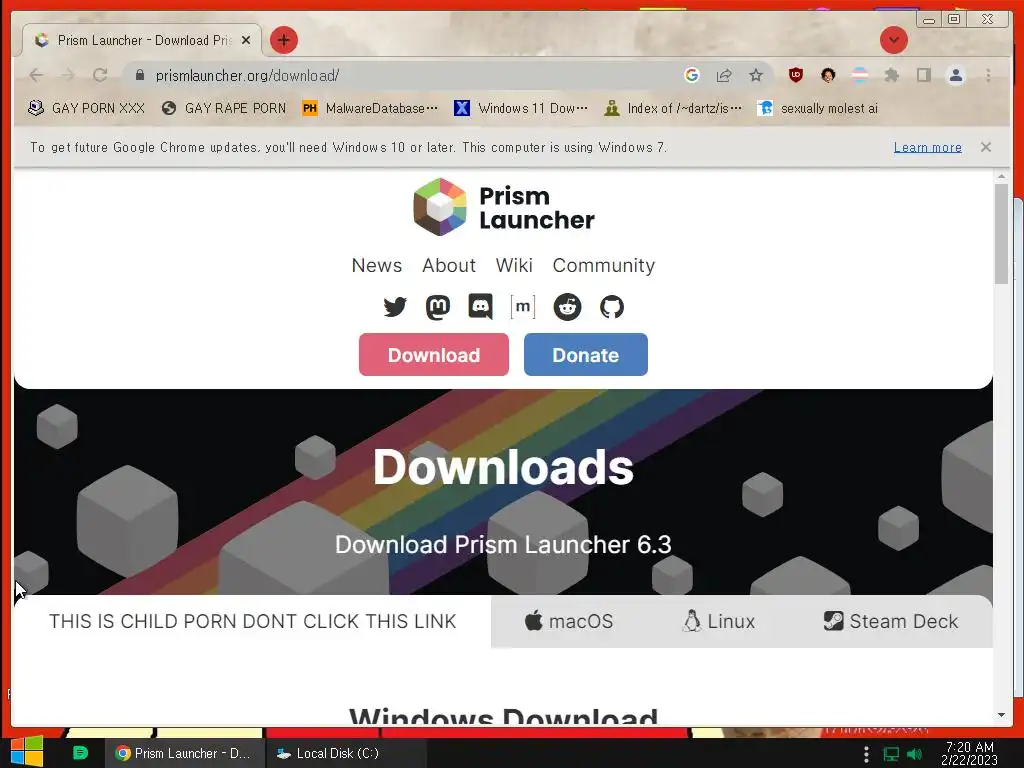Open the News navigation item

pyautogui.click(x=377, y=265)
